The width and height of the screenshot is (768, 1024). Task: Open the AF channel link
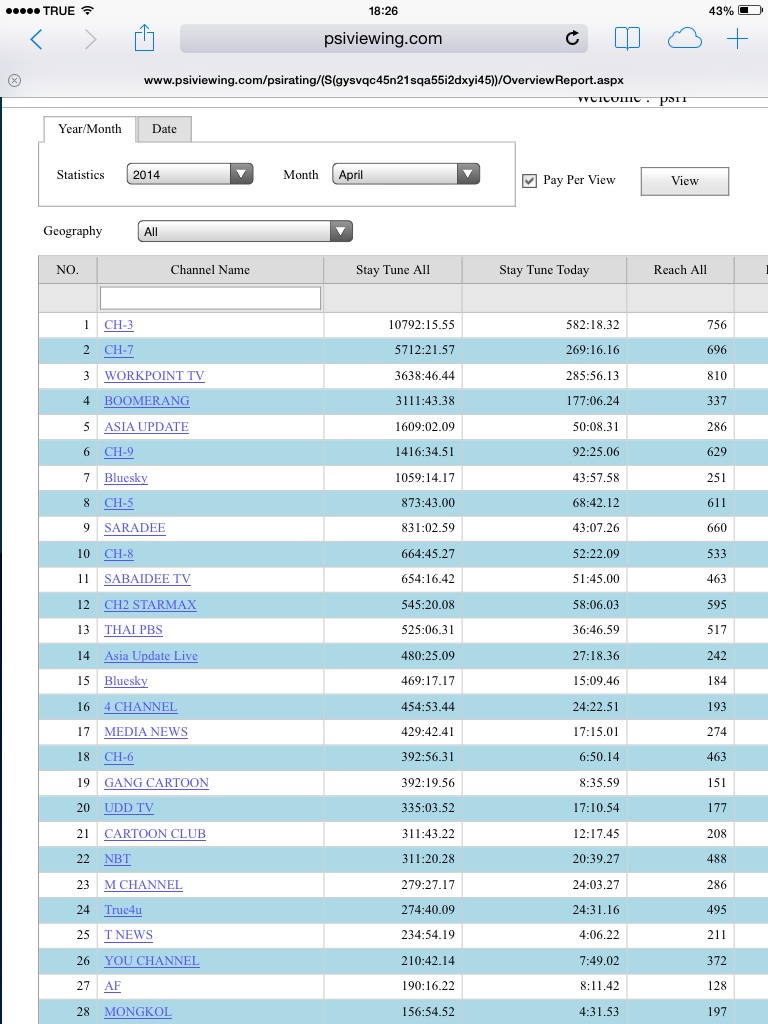112,986
